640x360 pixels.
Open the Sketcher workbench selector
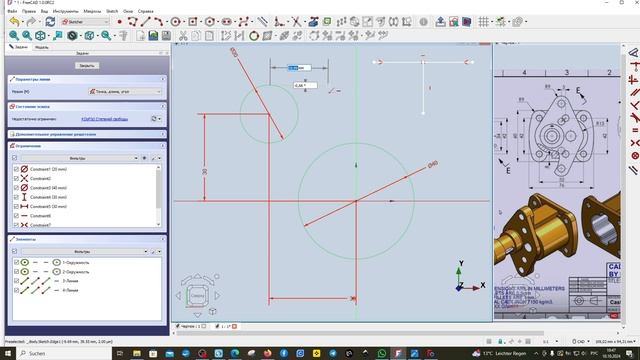[x=85, y=22]
